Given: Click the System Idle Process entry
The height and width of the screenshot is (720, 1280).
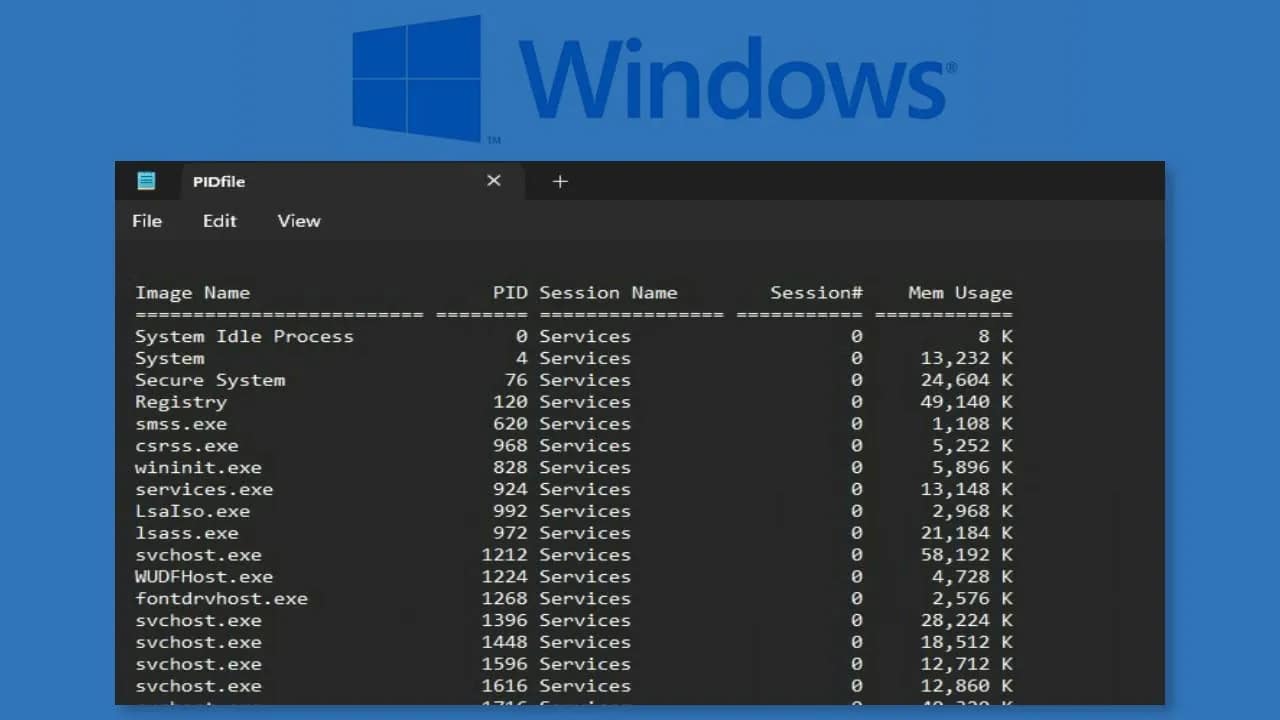Looking at the screenshot, I should click(244, 336).
